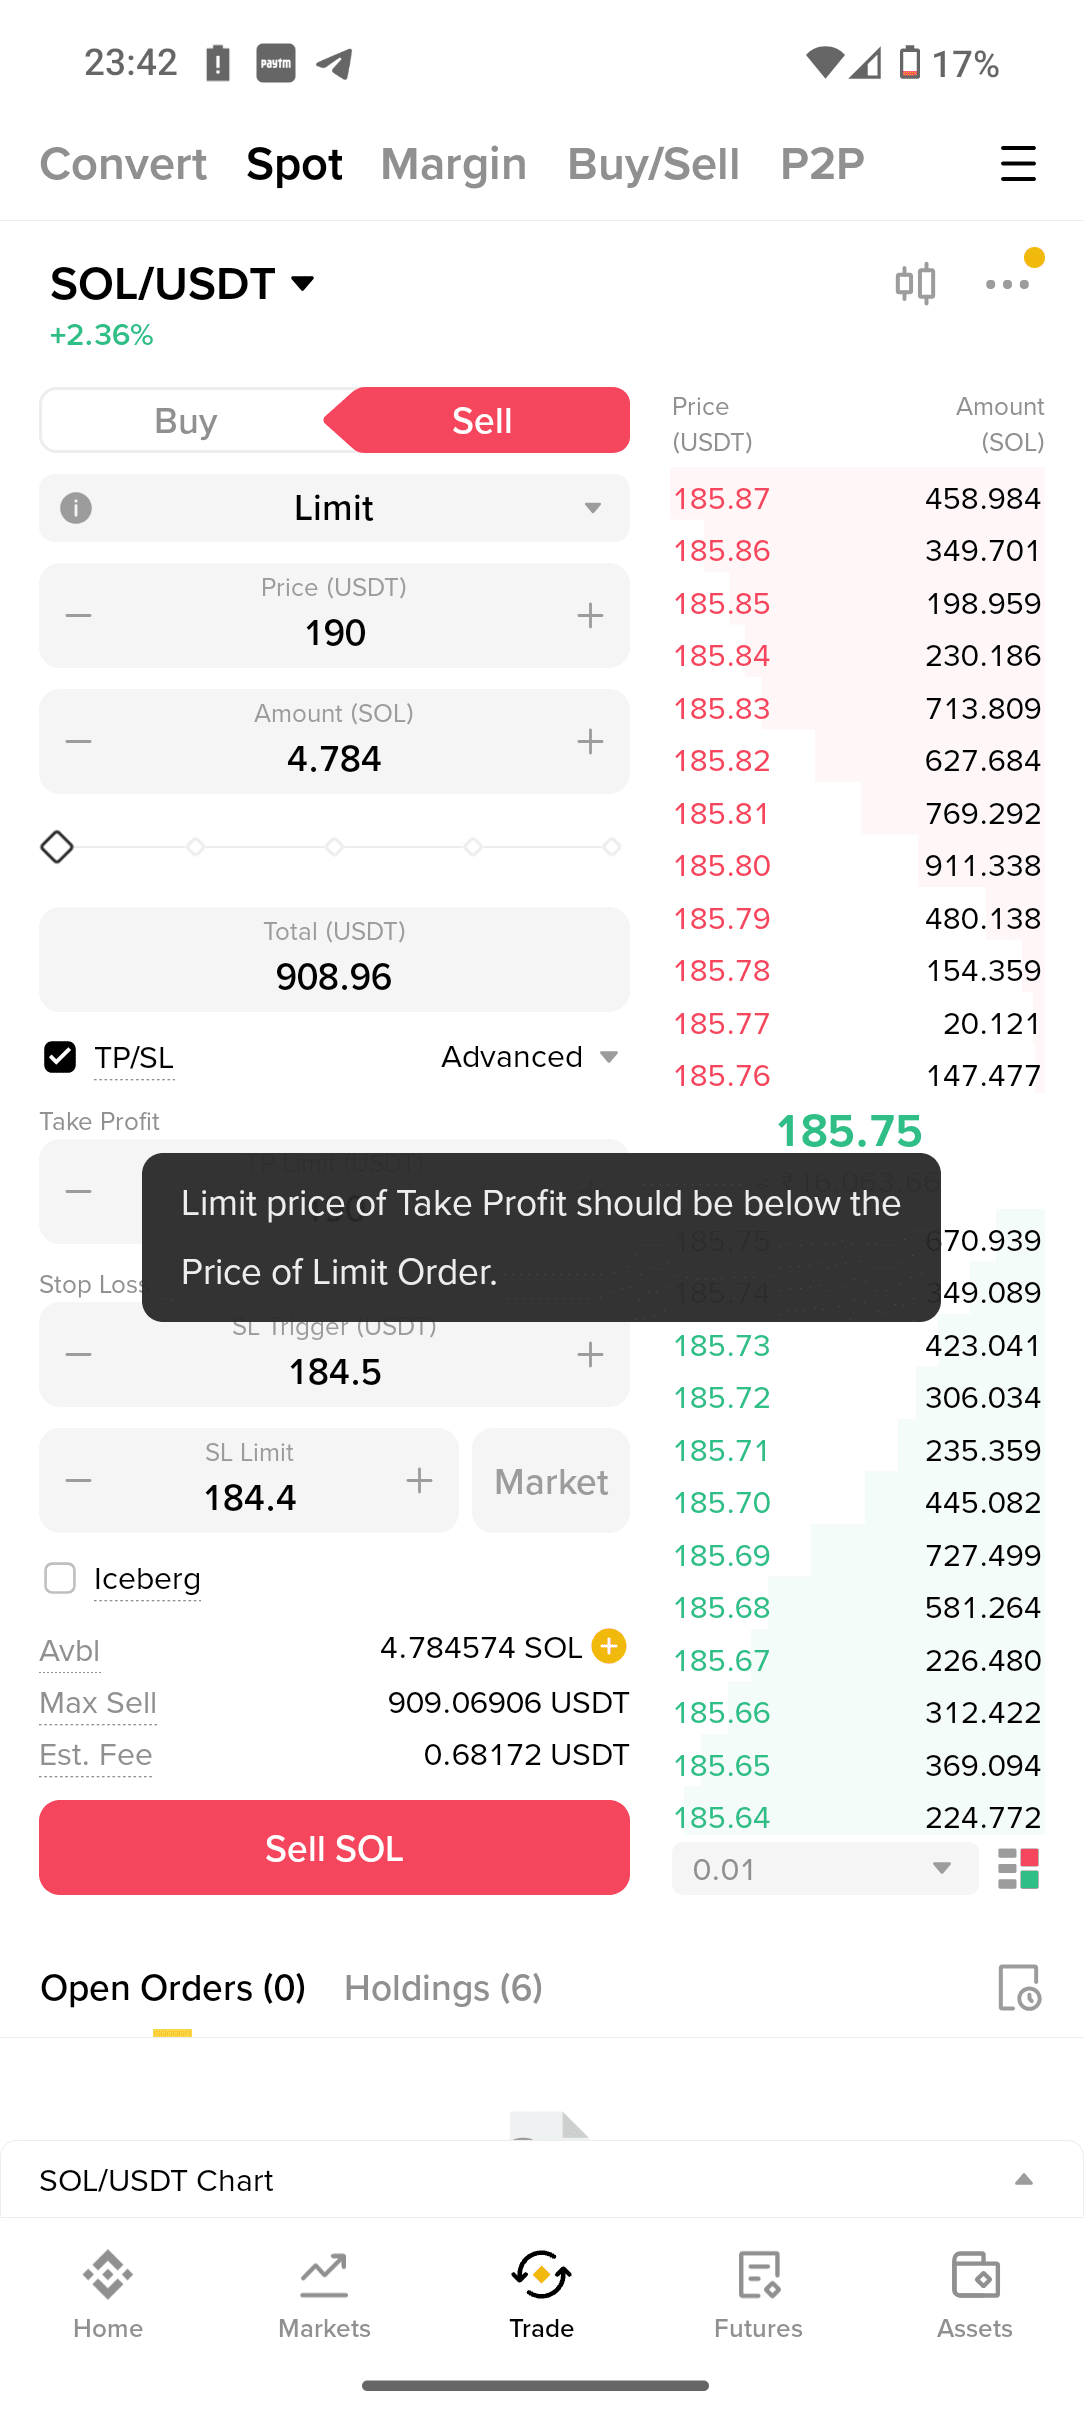Image resolution: width=1084 pixels, height=2412 pixels.
Task: Open the Limit order type dropdown
Action: 334,508
